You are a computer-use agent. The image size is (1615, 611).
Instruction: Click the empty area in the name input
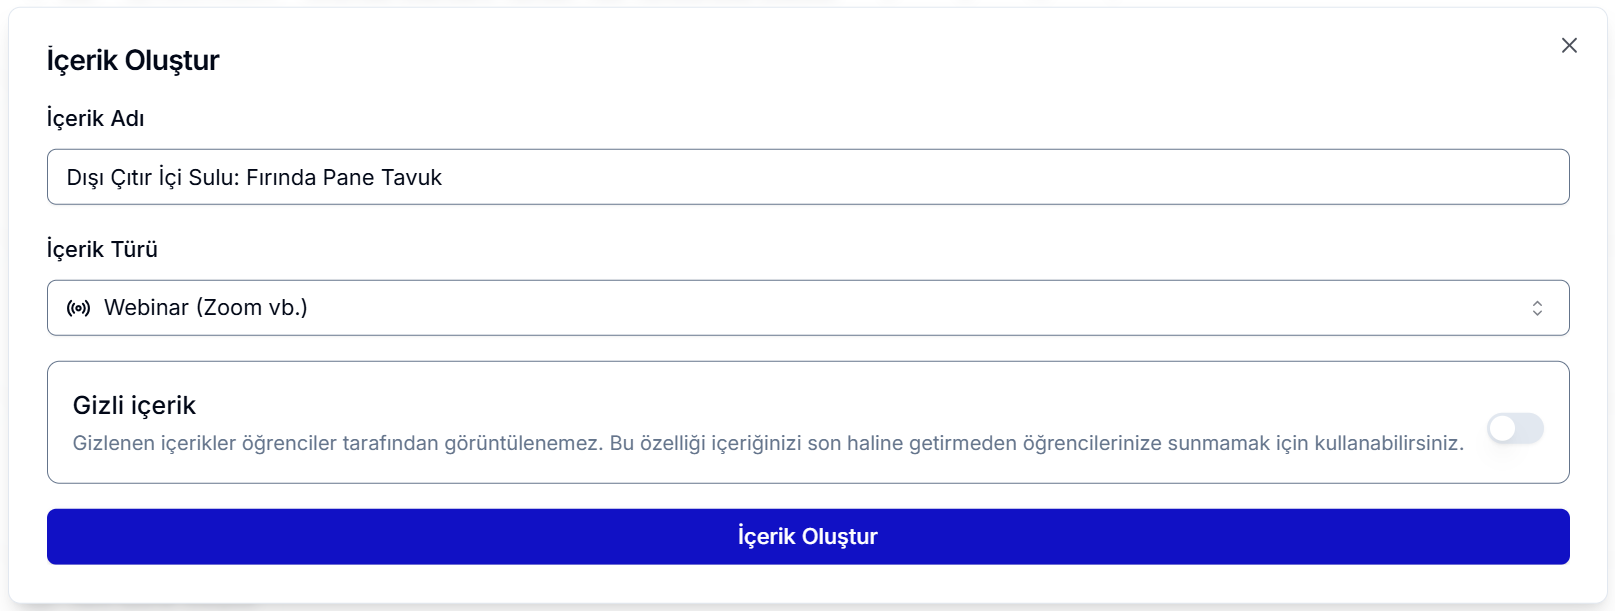tap(1000, 177)
